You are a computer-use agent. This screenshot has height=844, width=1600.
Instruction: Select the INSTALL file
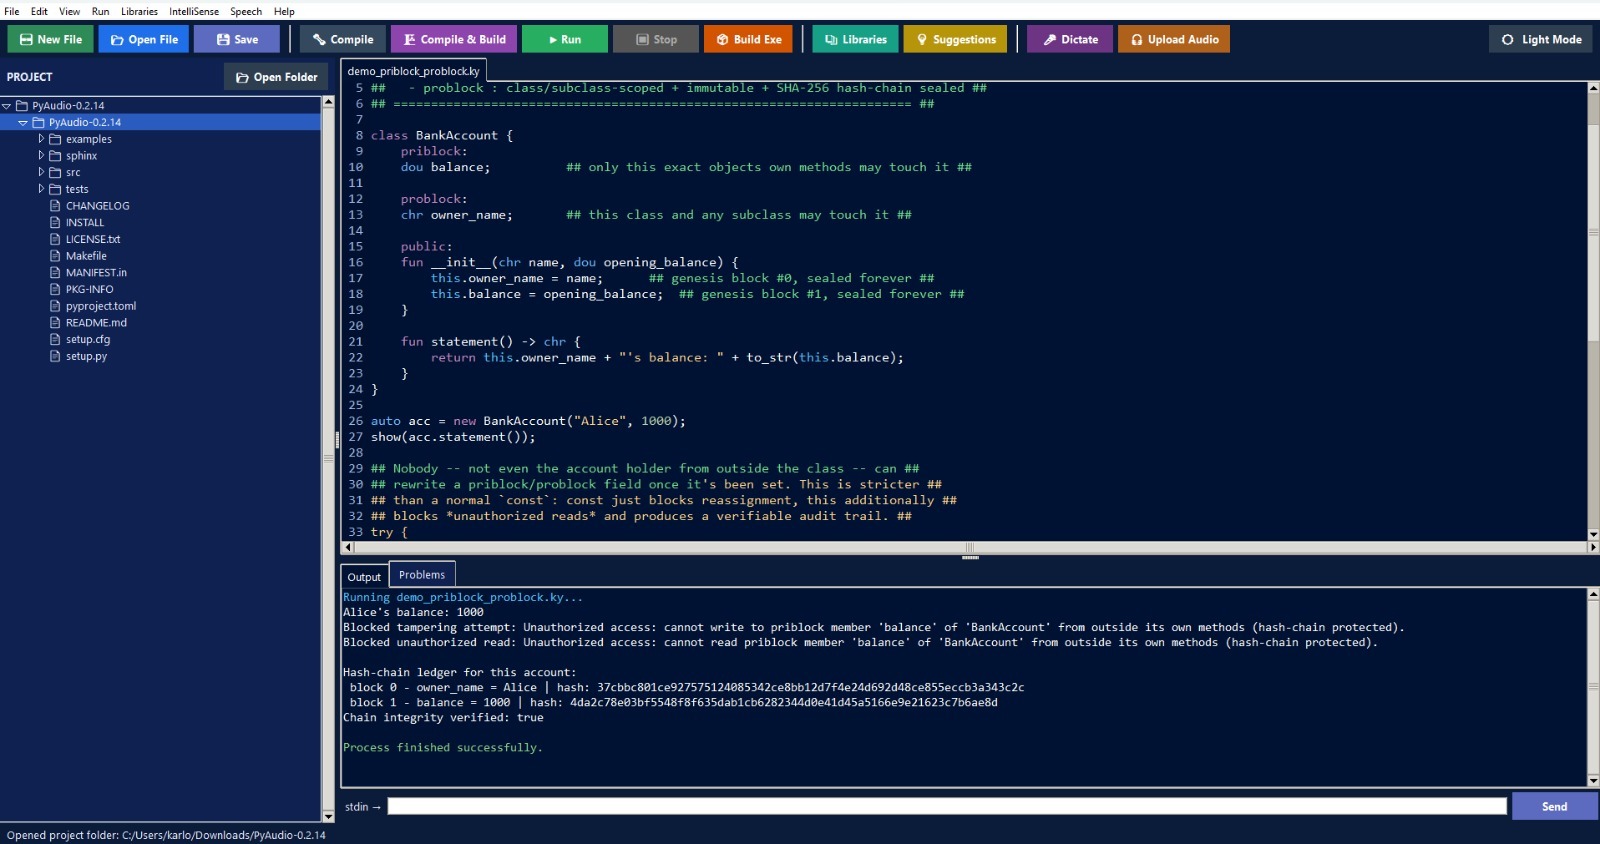click(x=84, y=222)
